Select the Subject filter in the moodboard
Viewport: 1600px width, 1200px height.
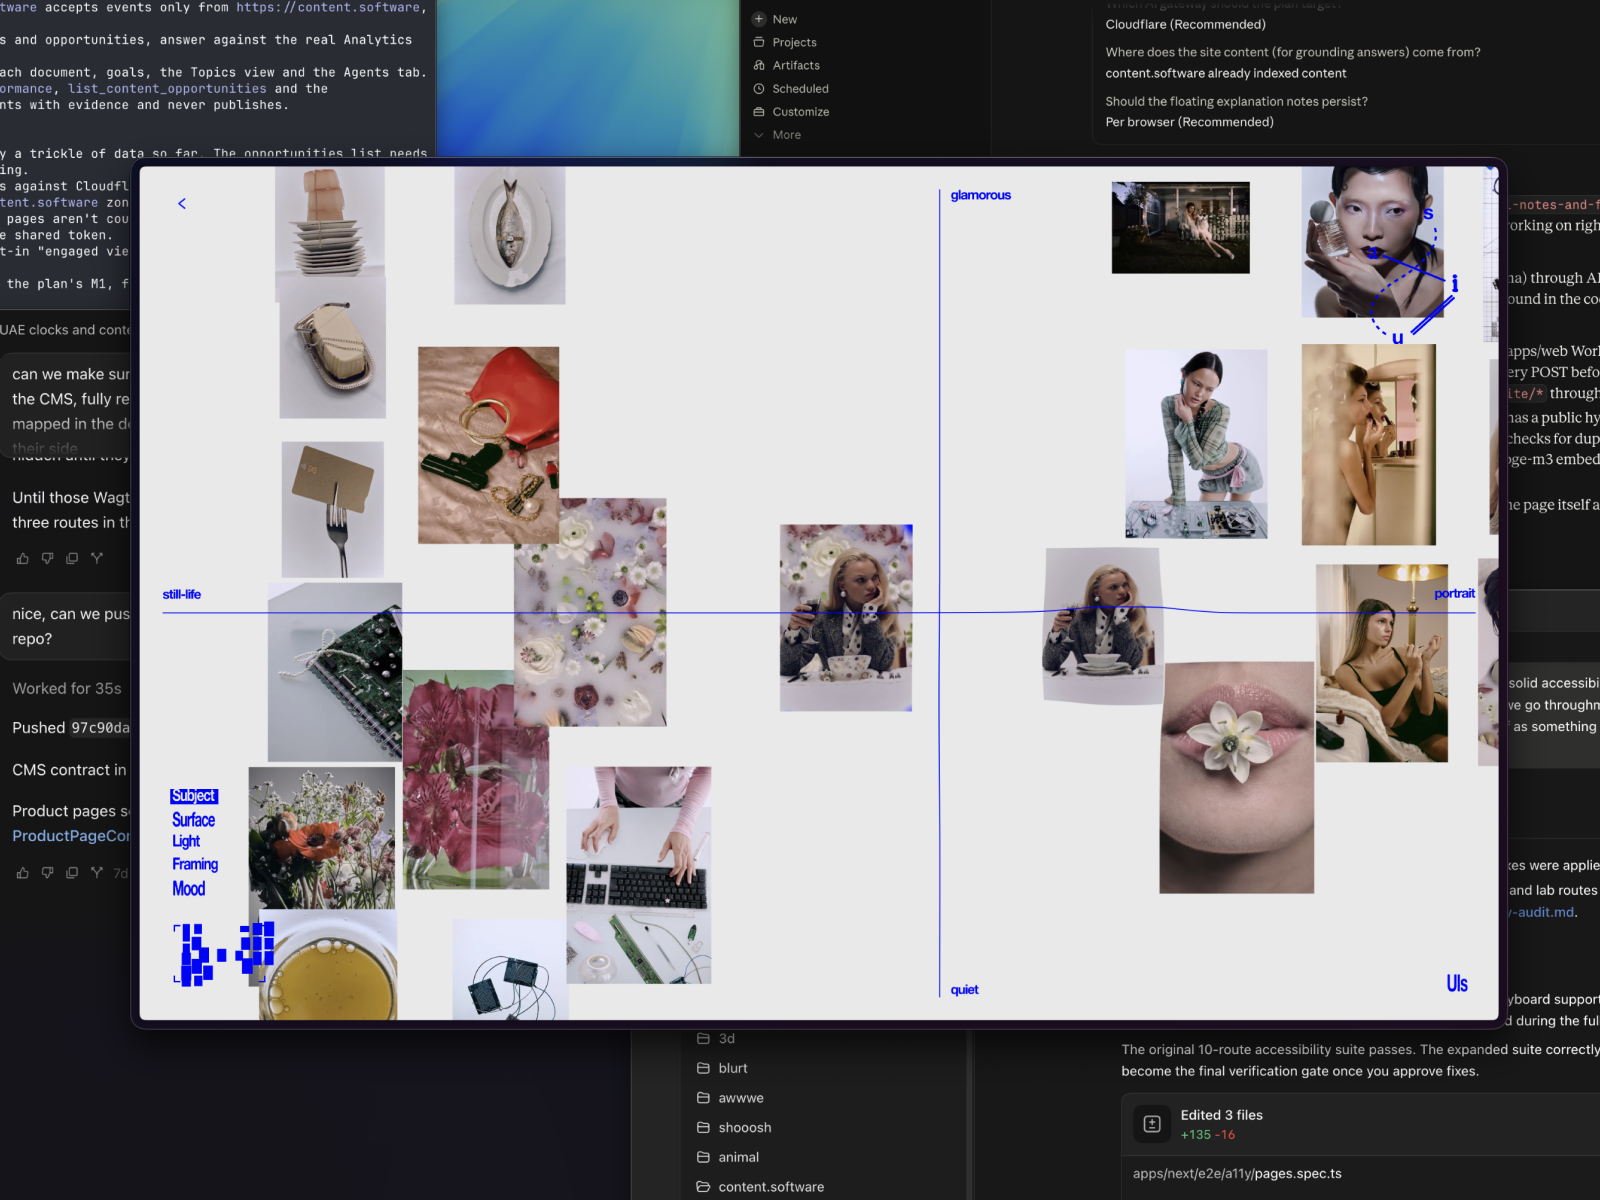(x=194, y=796)
